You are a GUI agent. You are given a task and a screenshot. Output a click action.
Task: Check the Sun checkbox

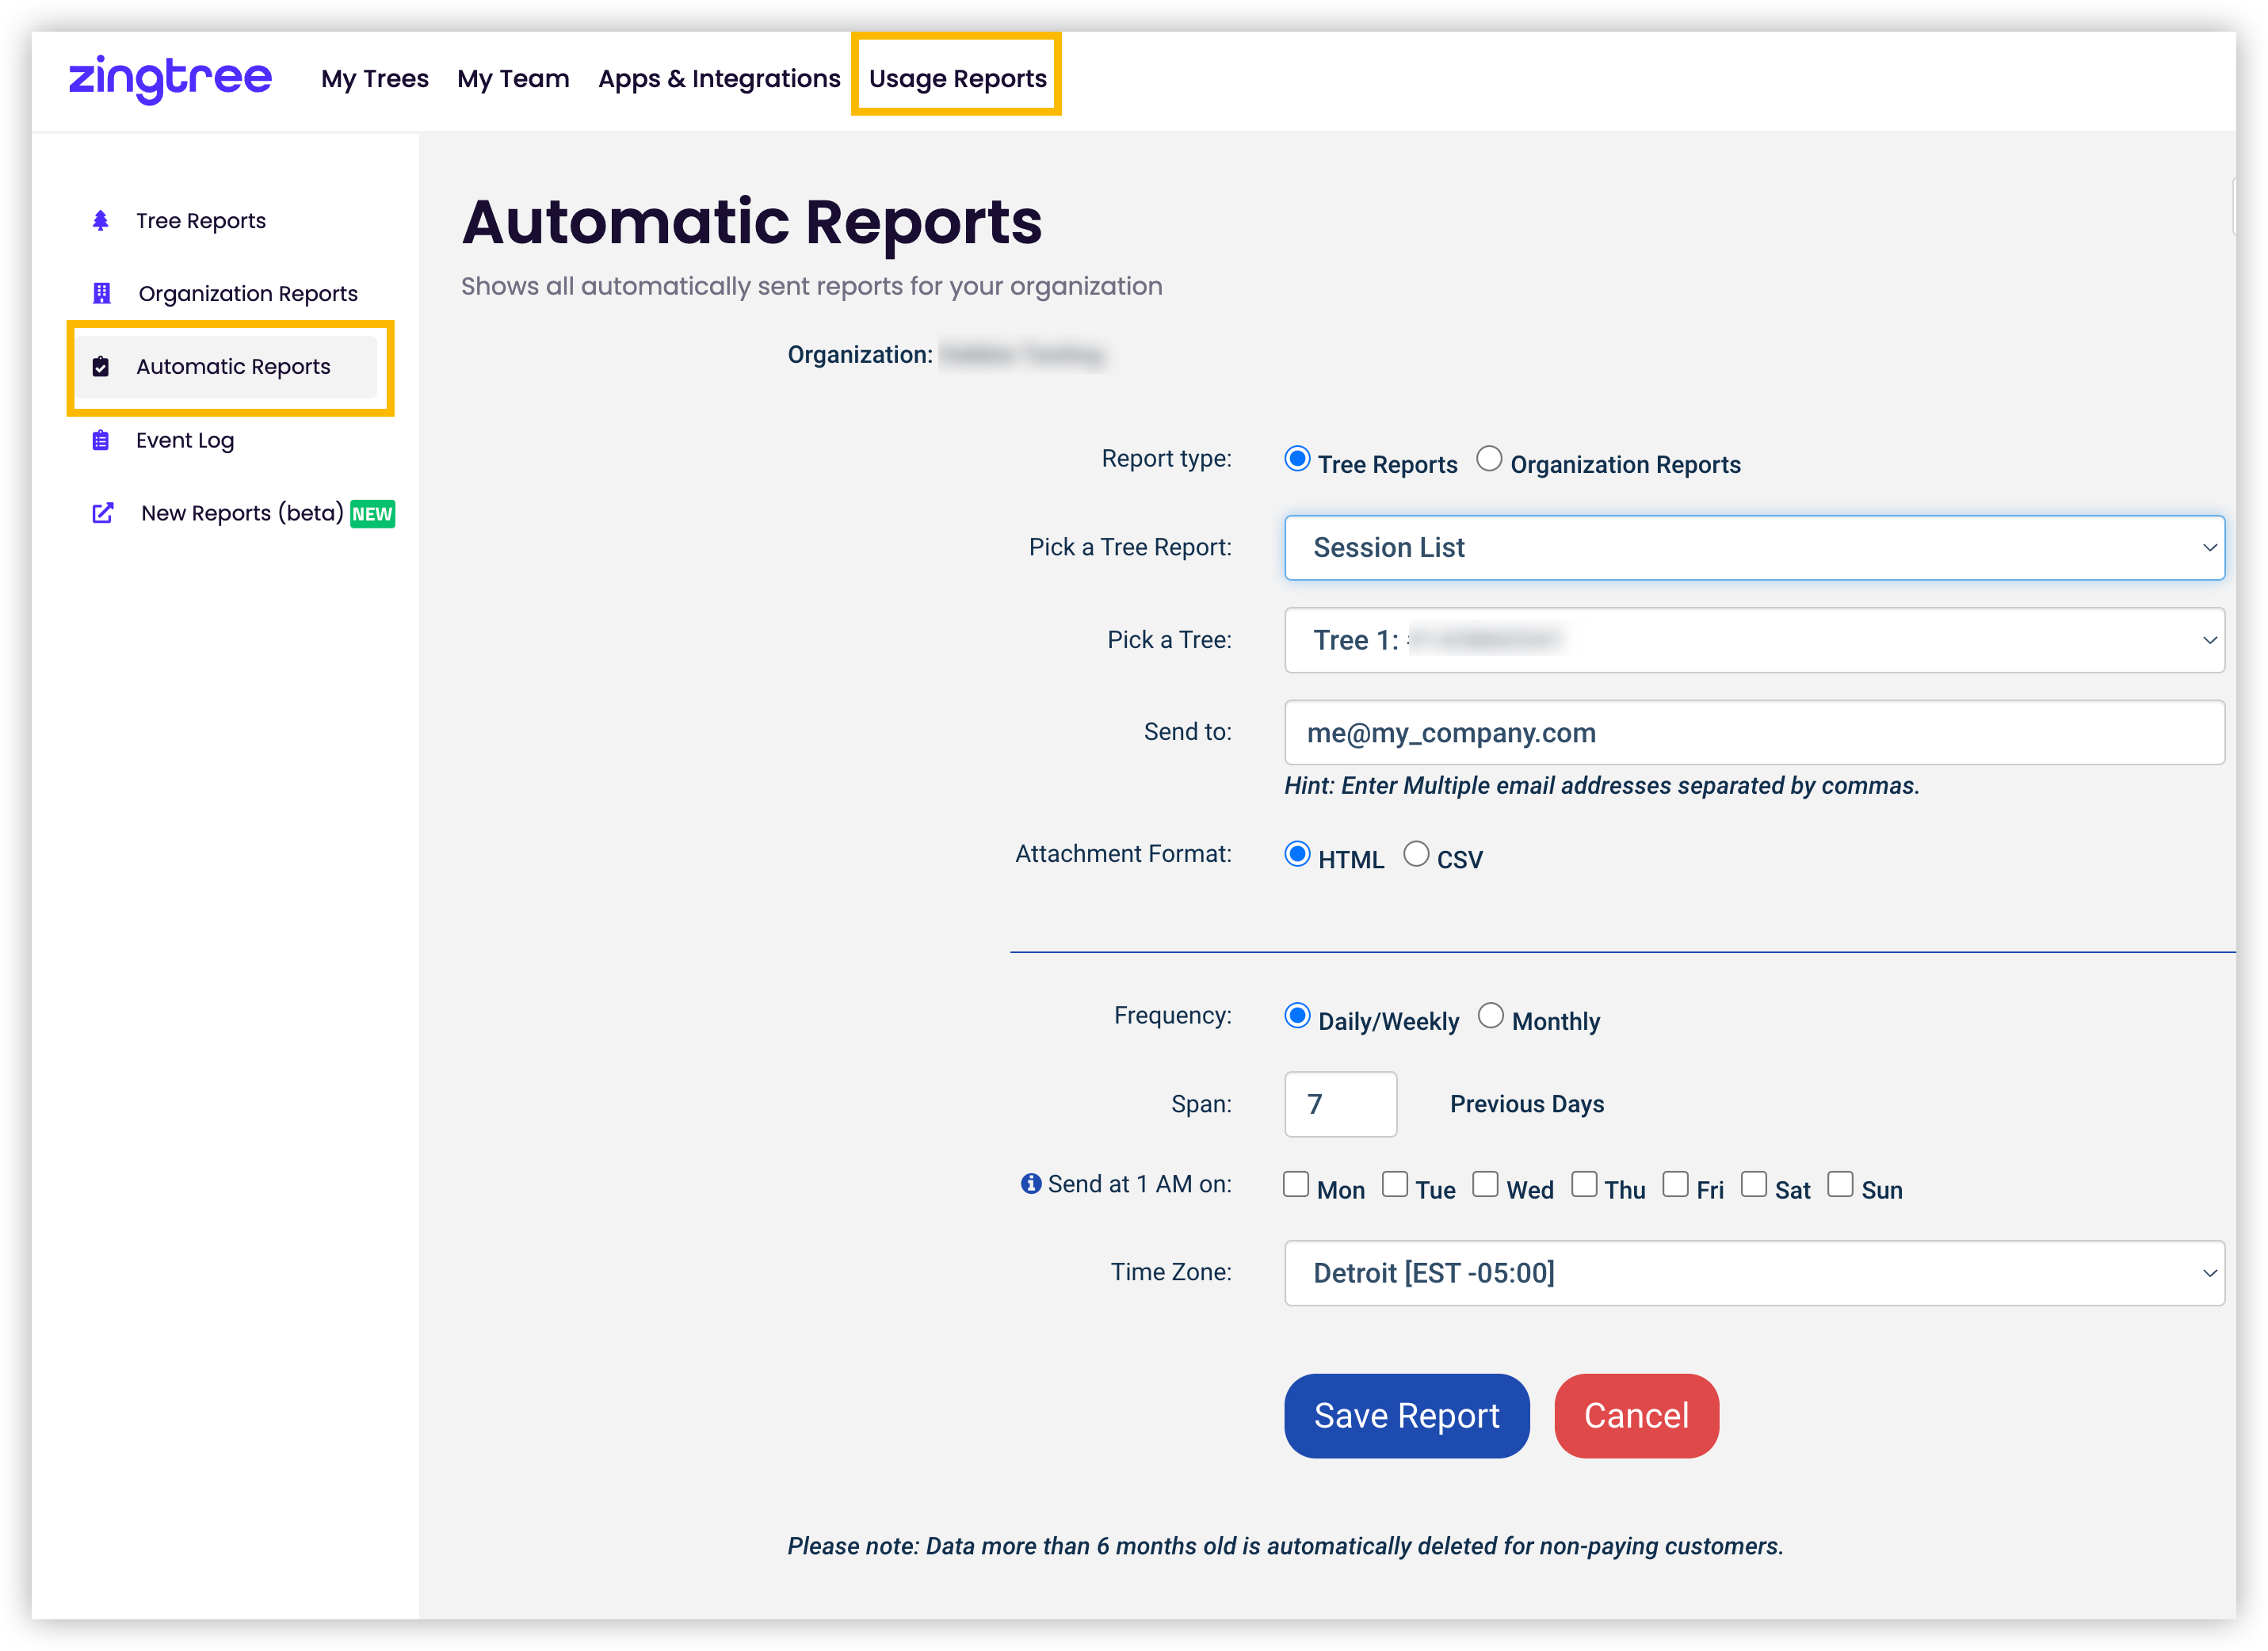tap(1840, 1184)
